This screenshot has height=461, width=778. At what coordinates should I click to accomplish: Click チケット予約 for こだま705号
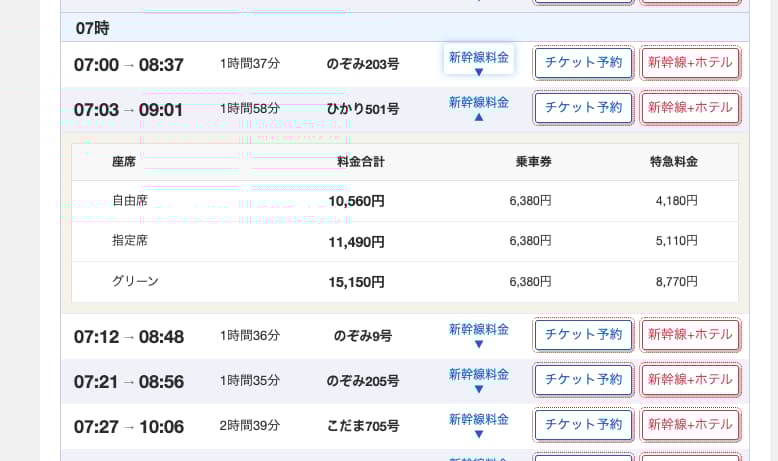pyautogui.click(x=584, y=425)
